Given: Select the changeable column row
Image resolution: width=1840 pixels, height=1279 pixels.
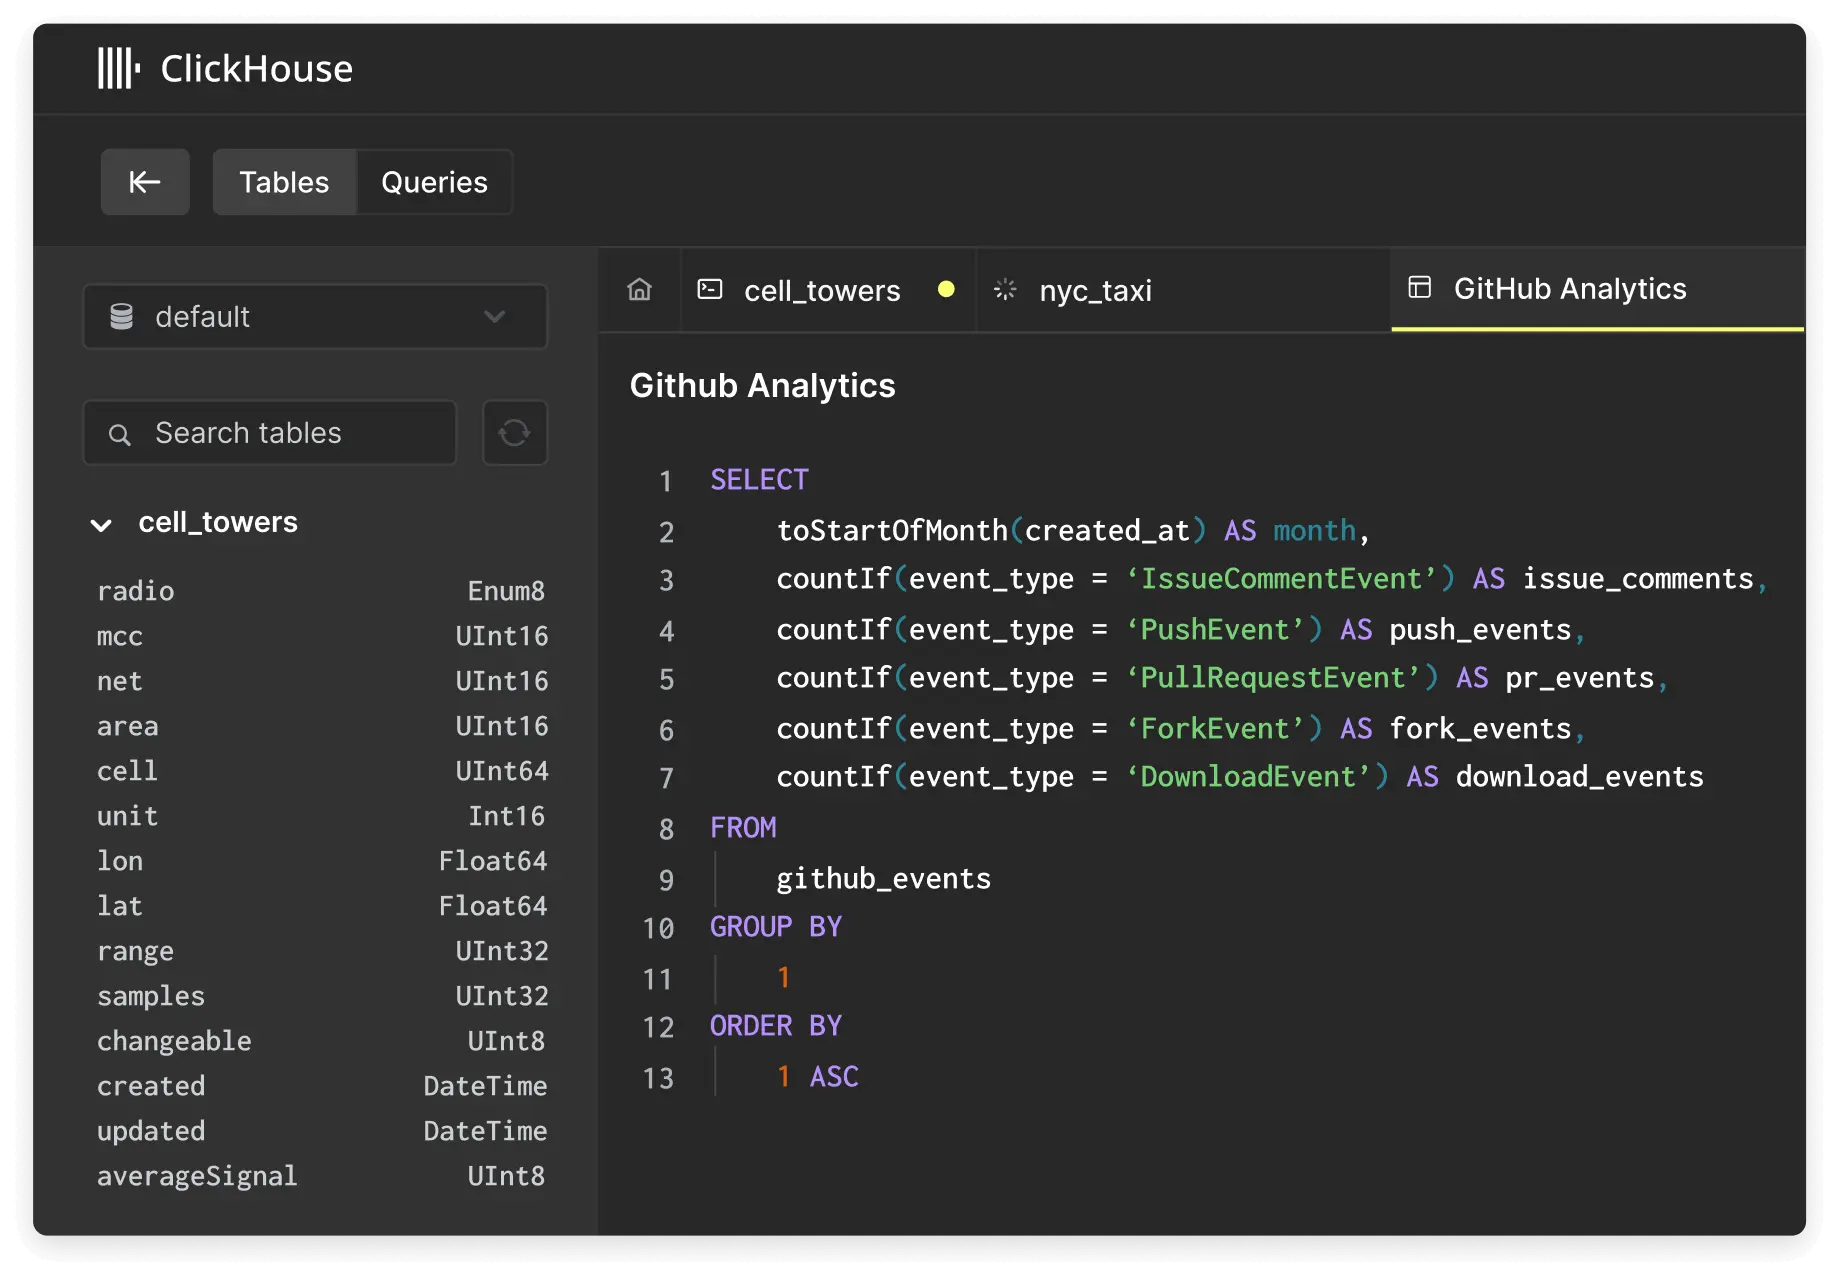Looking at the screenshot, I should (x=322, y=1041).
